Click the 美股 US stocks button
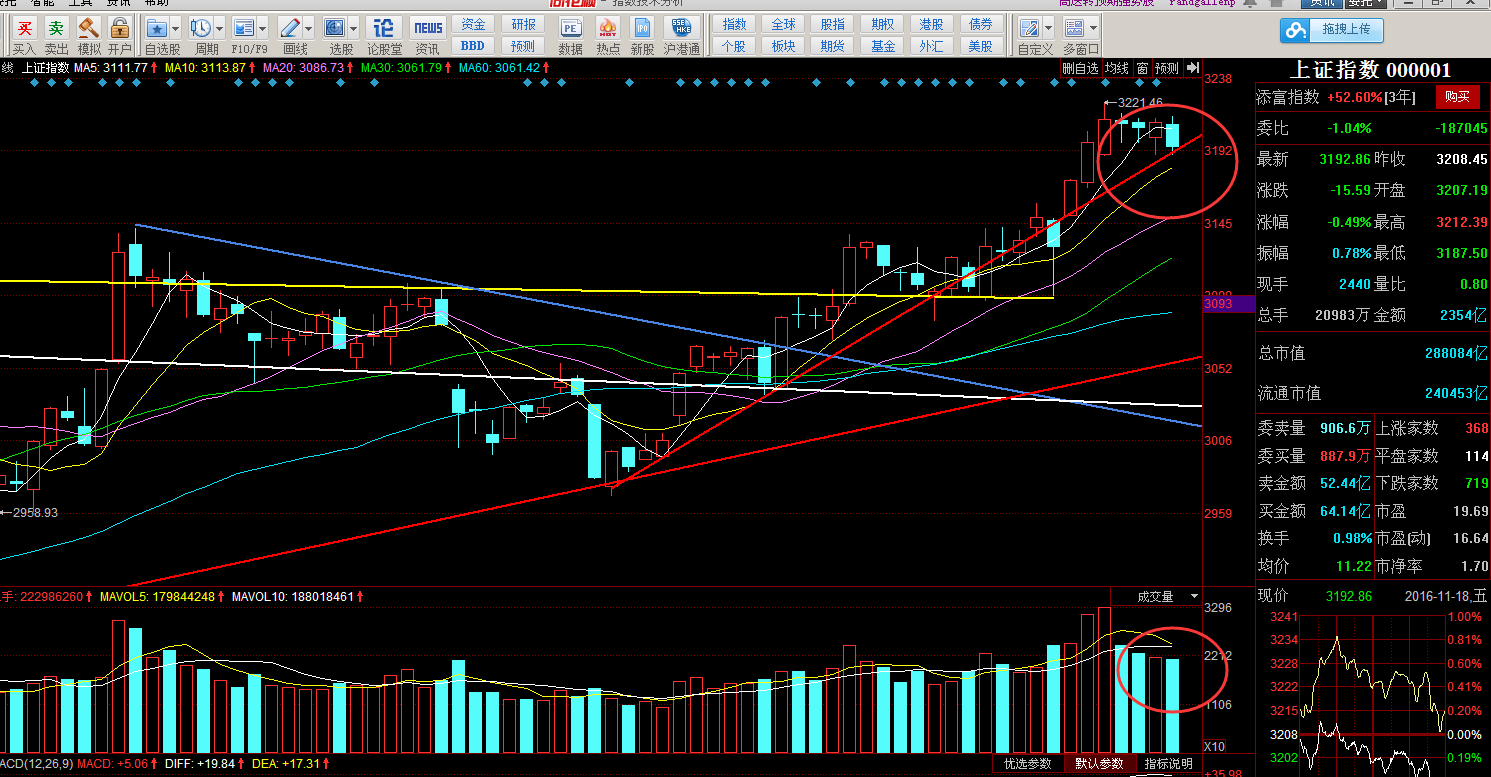Screen dimensions: 1491x777 coord(981,46)
